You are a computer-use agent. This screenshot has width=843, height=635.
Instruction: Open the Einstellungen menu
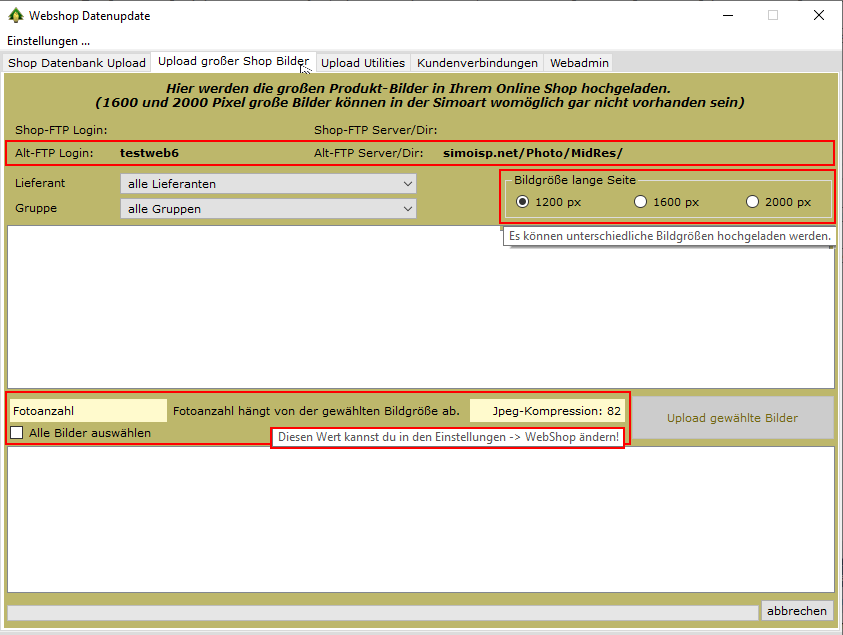coord(48,41)
